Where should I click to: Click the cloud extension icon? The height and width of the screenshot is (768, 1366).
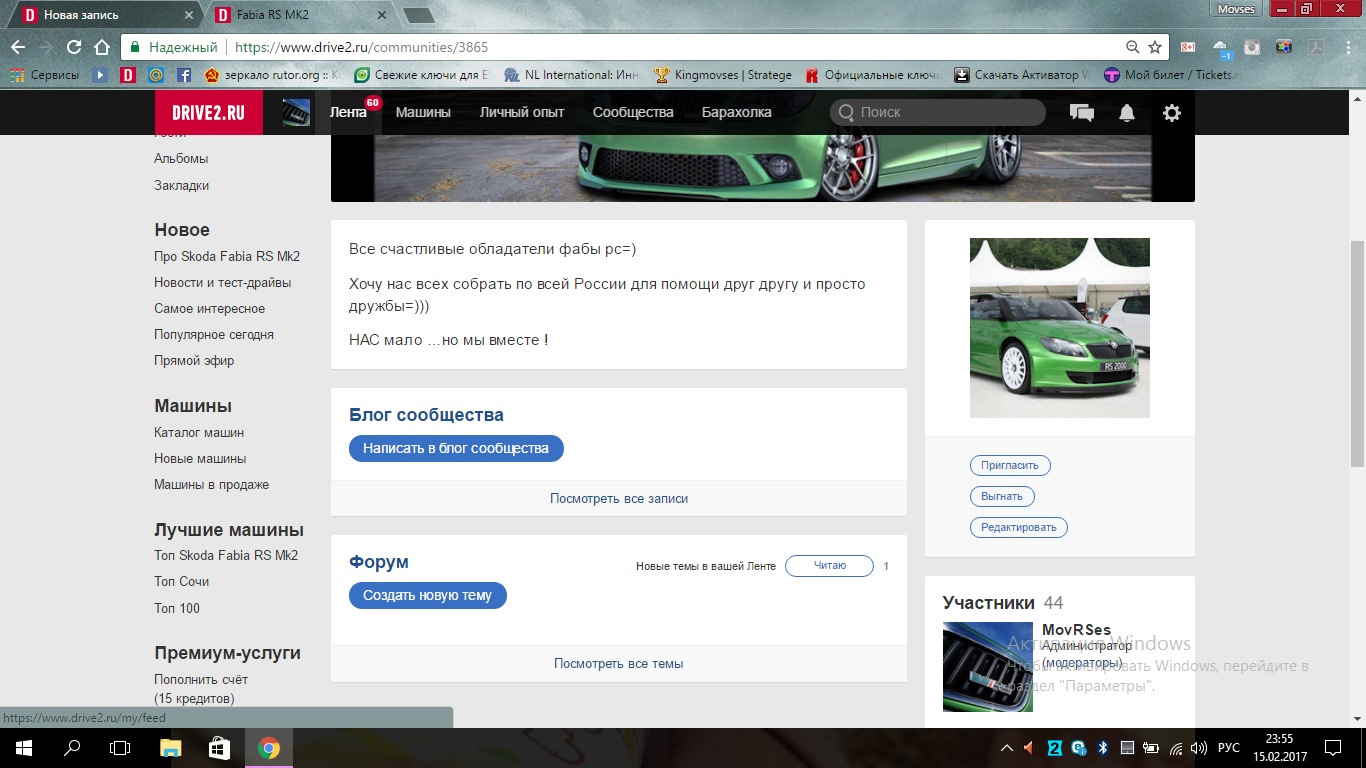point(1221,48)
